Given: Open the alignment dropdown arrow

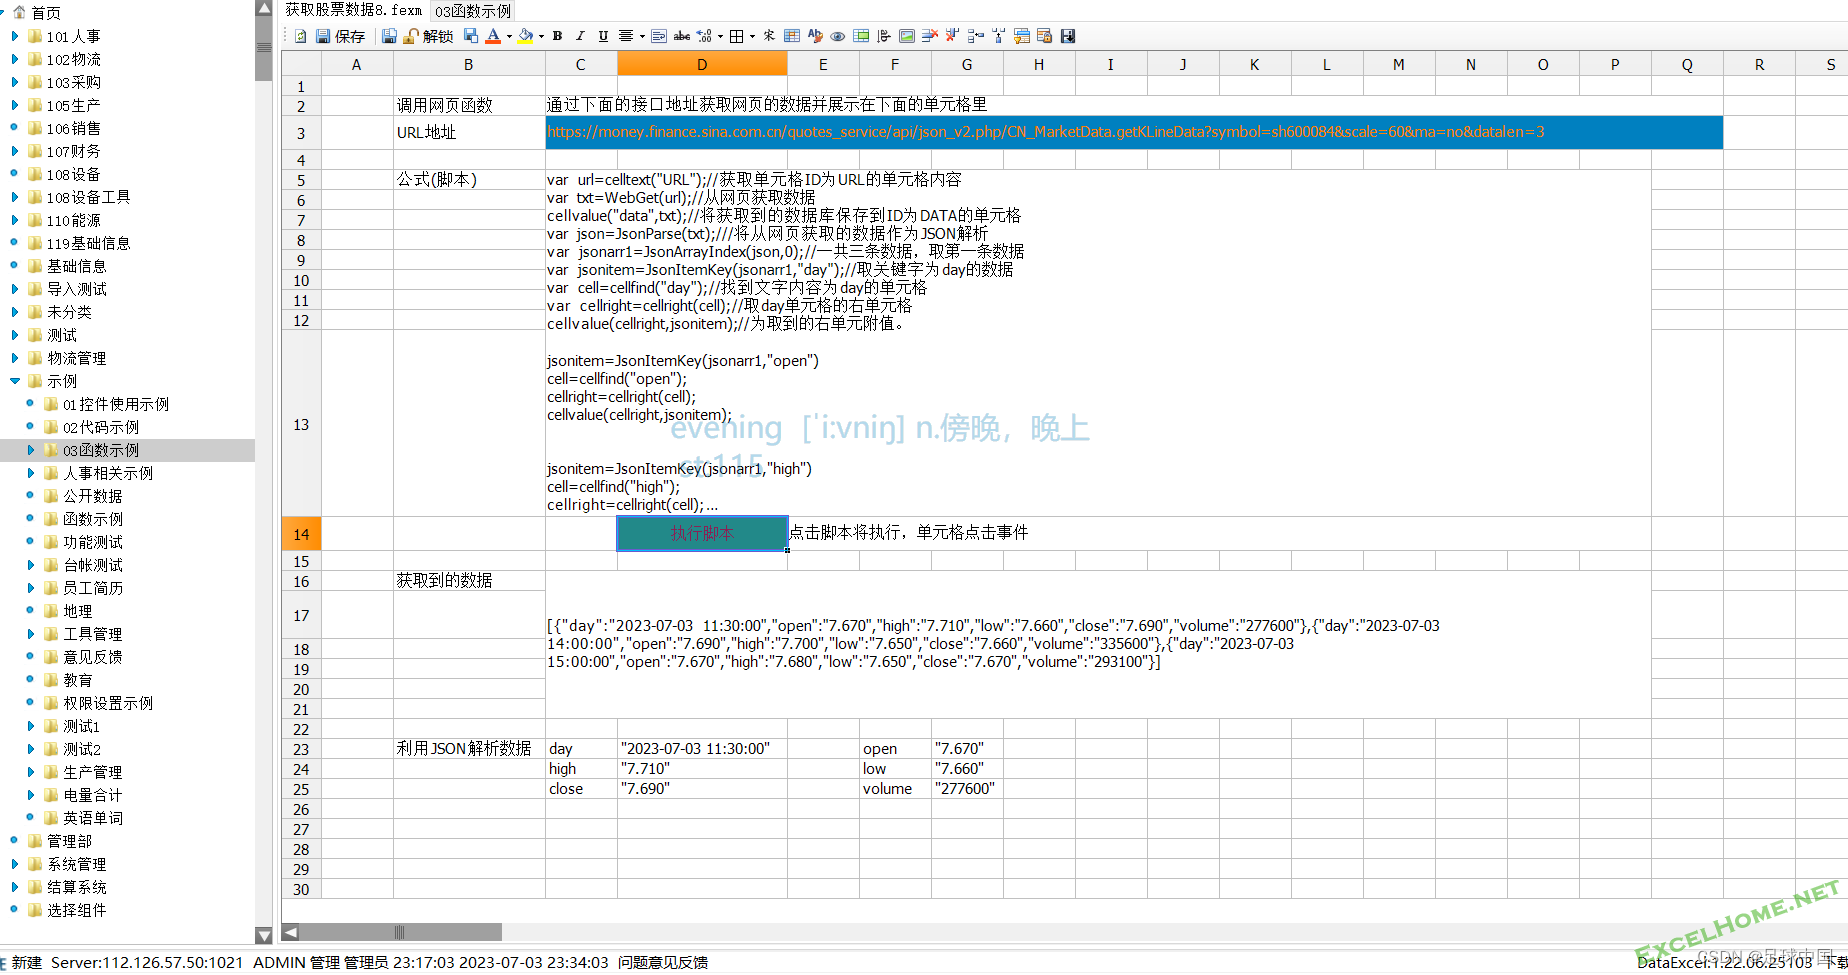Looking at the screenshot, I should point(642,36).
